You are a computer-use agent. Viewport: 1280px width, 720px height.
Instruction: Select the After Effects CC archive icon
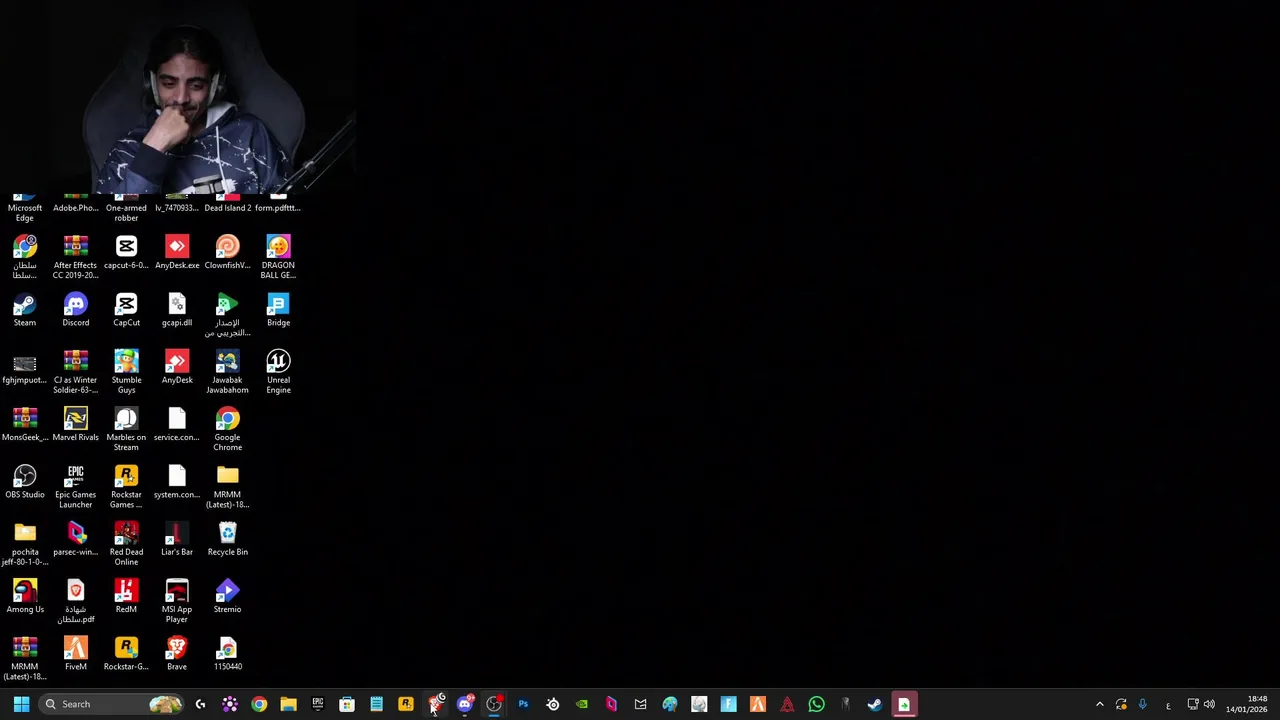76,257
